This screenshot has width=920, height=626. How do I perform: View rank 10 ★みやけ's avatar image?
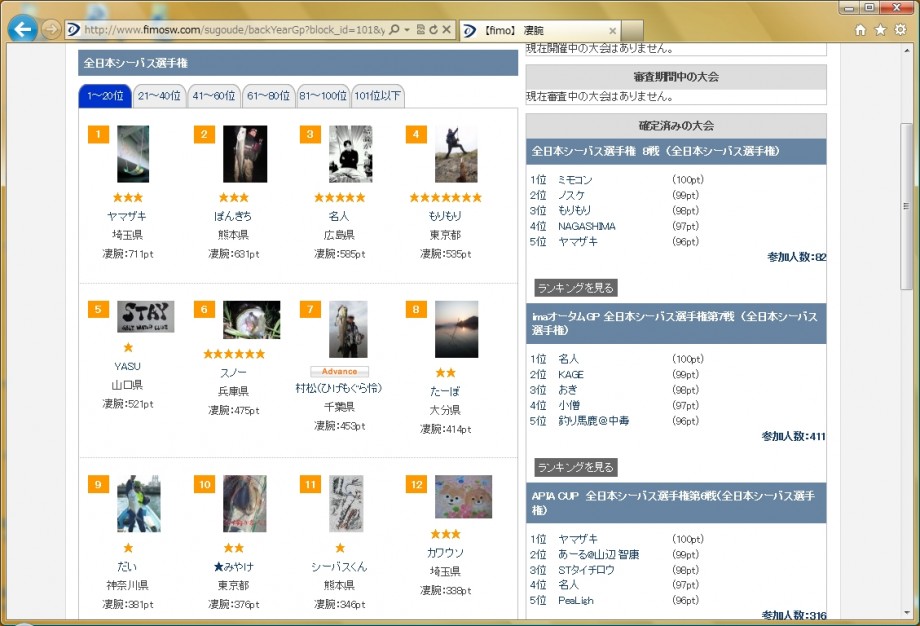tap(245, 503)
